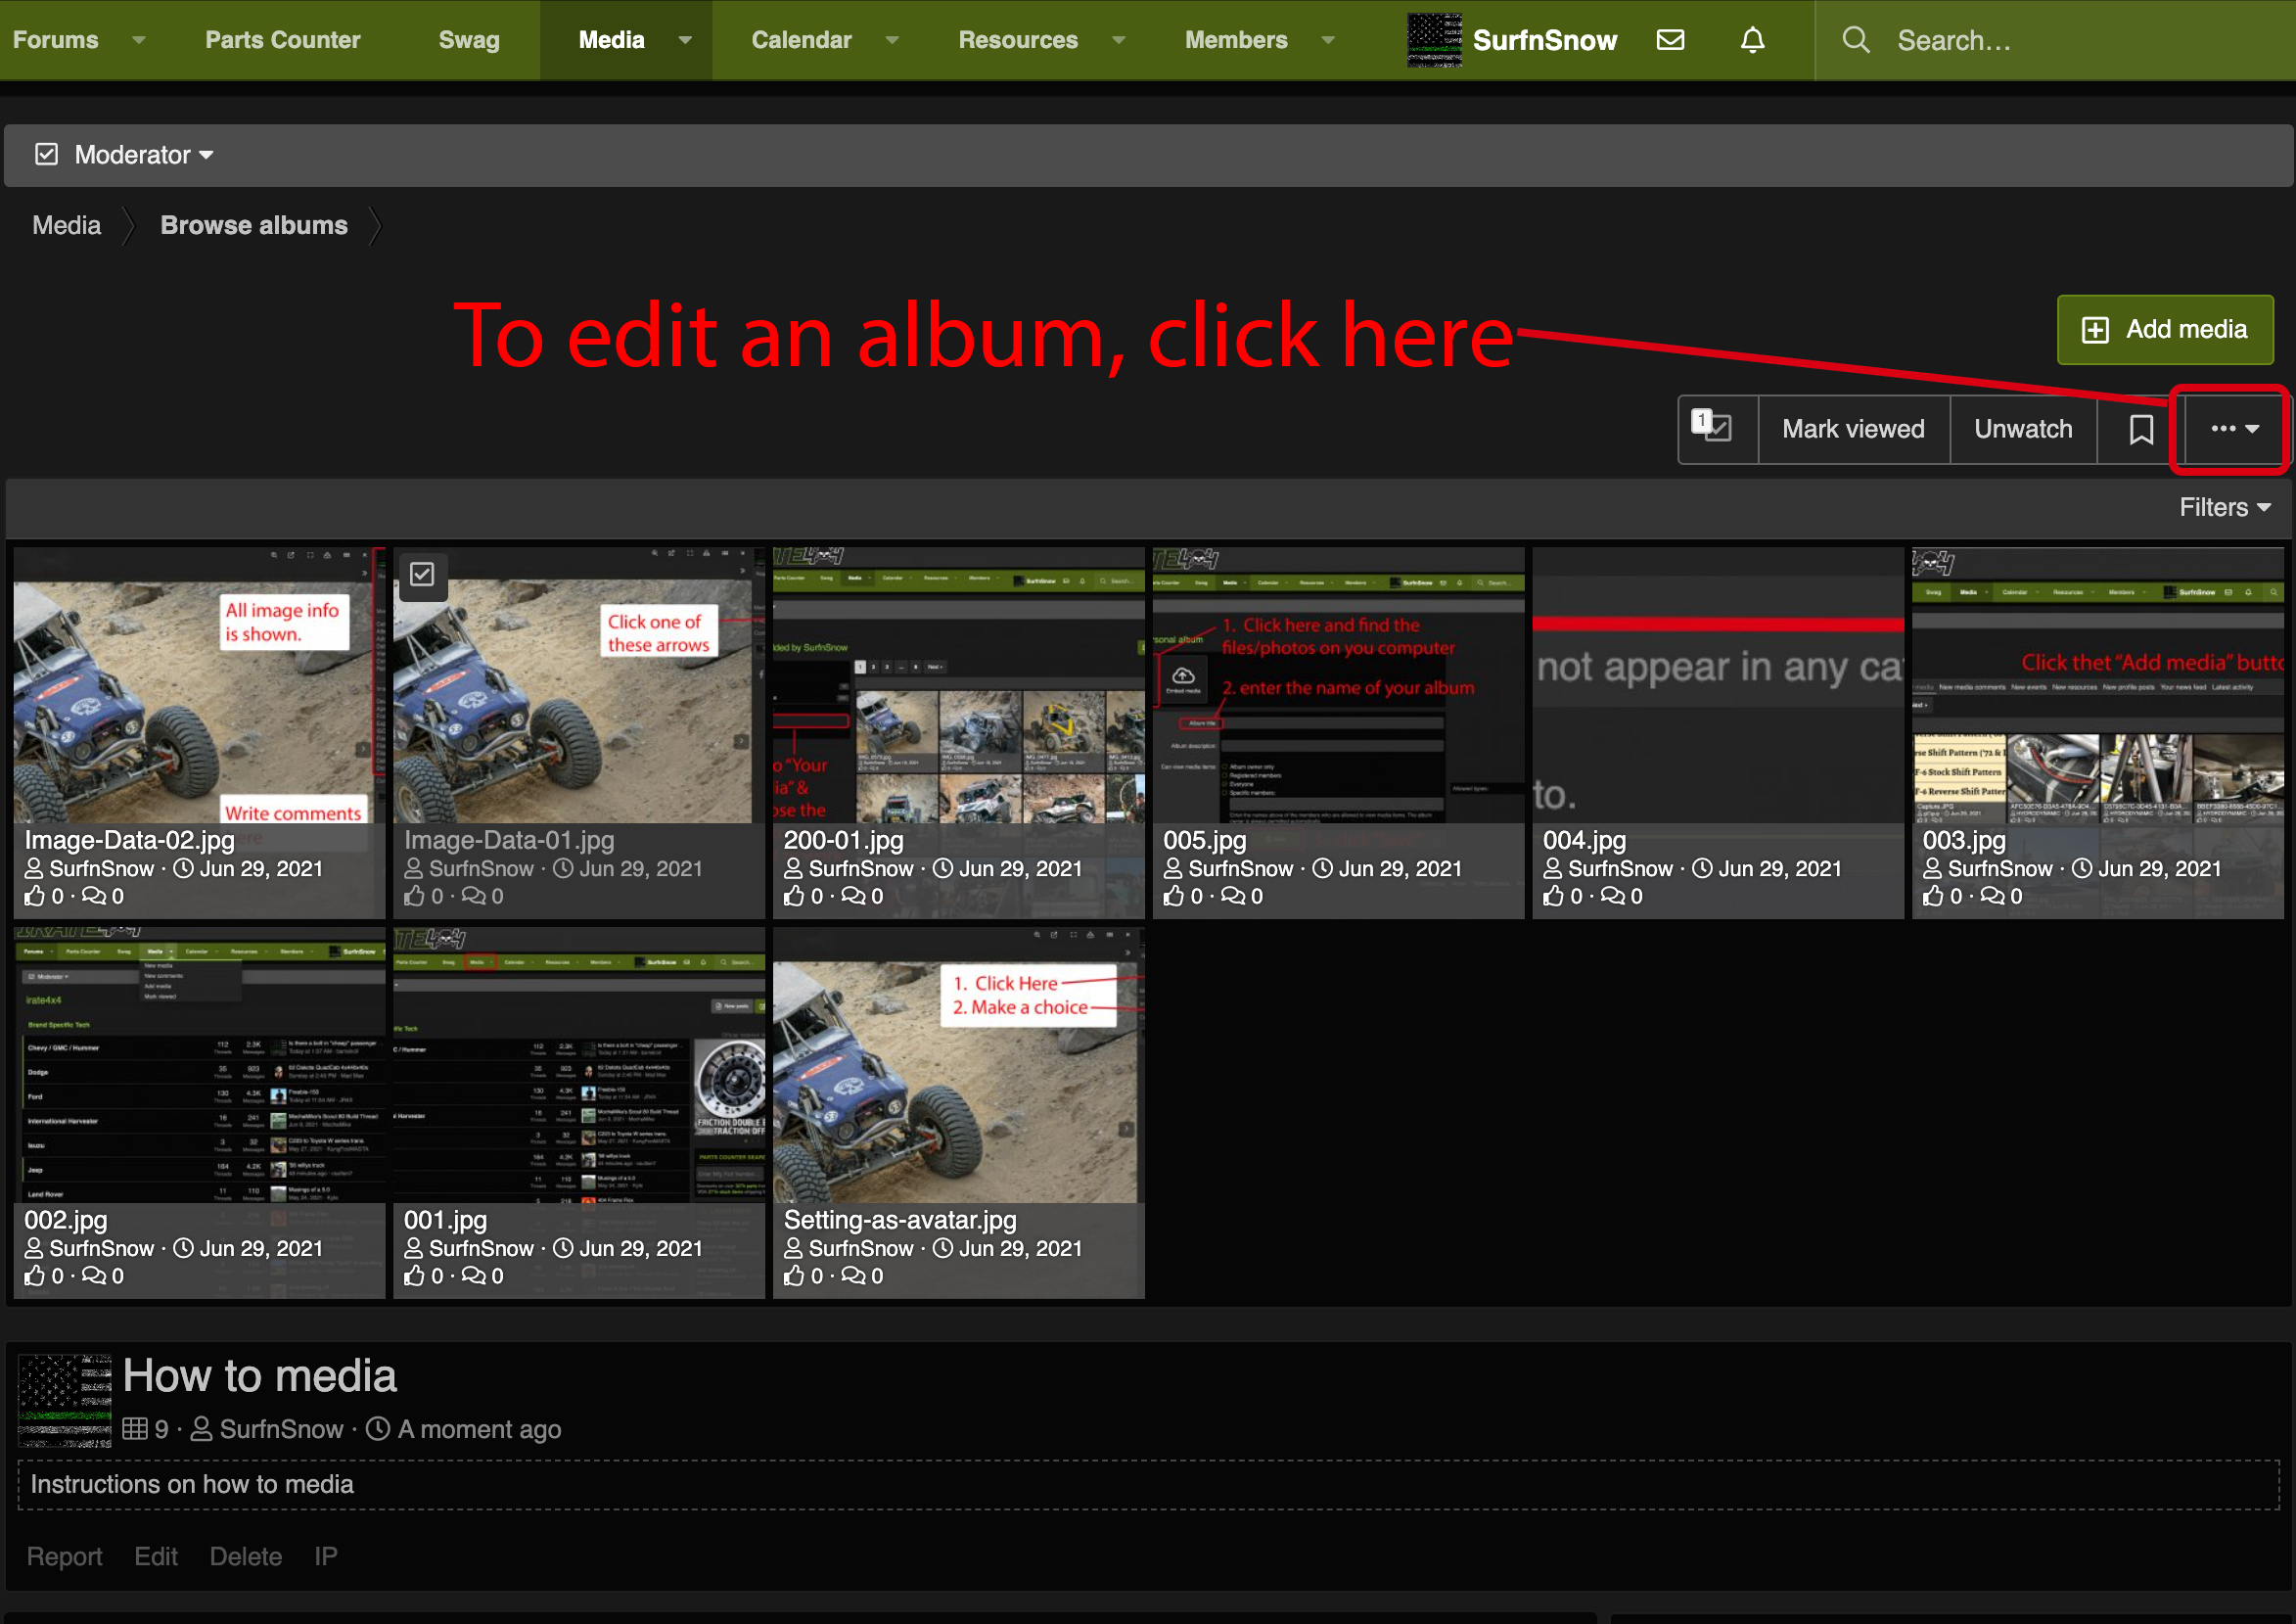Click the Delete link under album
Screen dimensions: 2296x1624
pos(246,1556)
